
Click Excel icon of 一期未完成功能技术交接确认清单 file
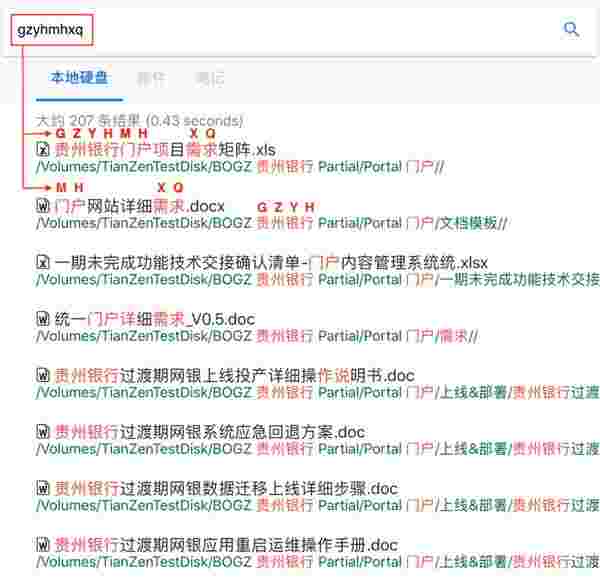point(43,262)
